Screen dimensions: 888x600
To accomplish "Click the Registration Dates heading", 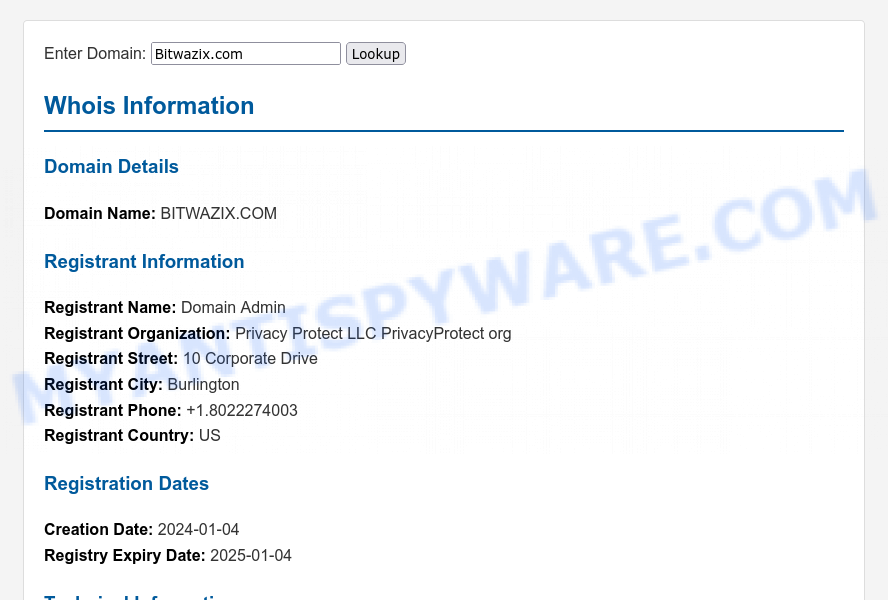I will 127,484.
